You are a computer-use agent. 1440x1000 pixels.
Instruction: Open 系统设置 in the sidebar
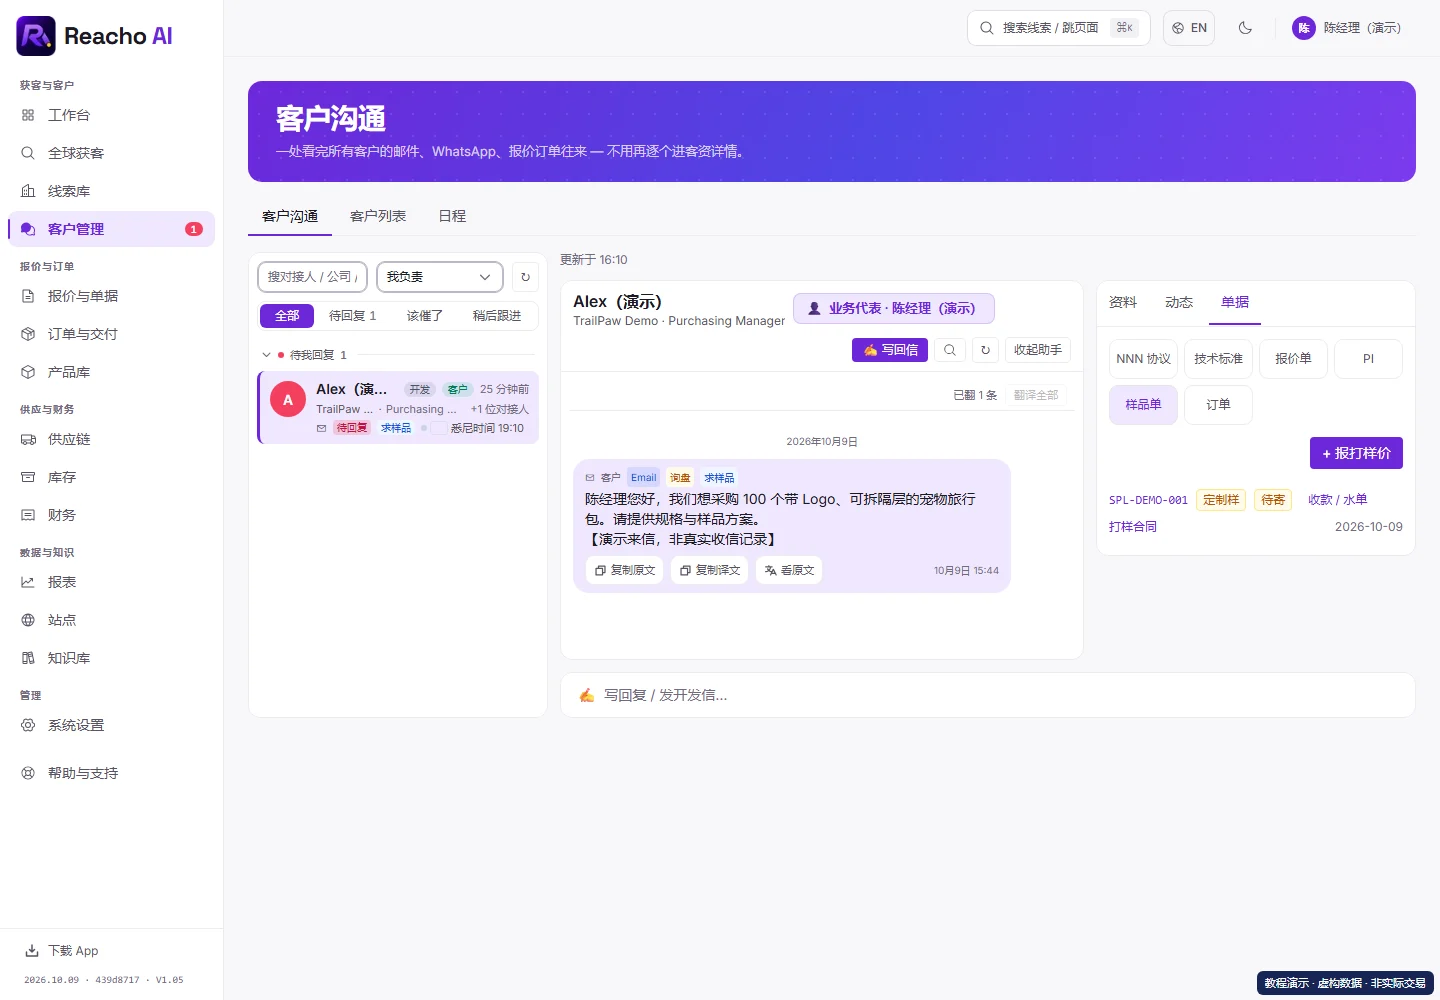coord(111,725)
